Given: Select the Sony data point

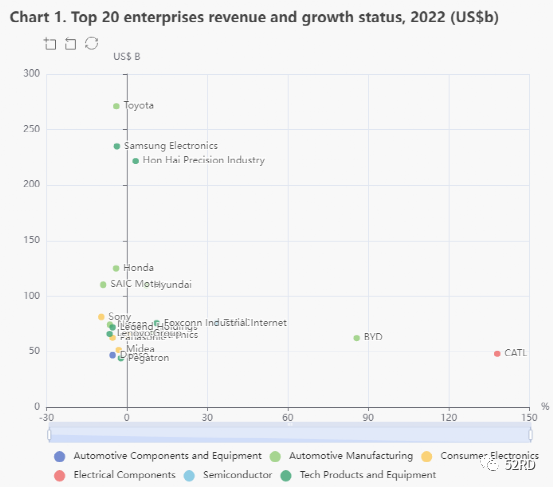Looking at the screenshot, I should pos(101,317).
